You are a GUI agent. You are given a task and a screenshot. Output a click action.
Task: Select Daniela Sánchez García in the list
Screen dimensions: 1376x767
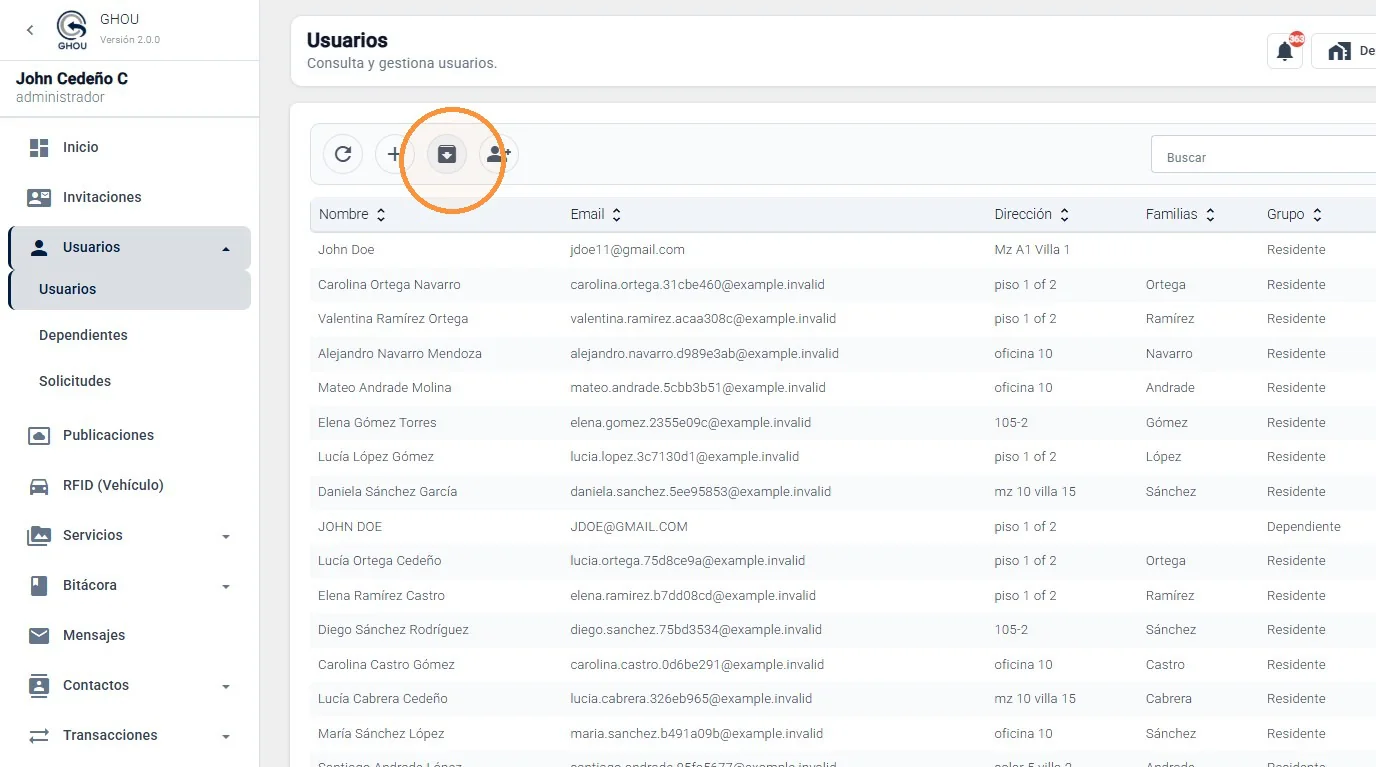(387, 492)
